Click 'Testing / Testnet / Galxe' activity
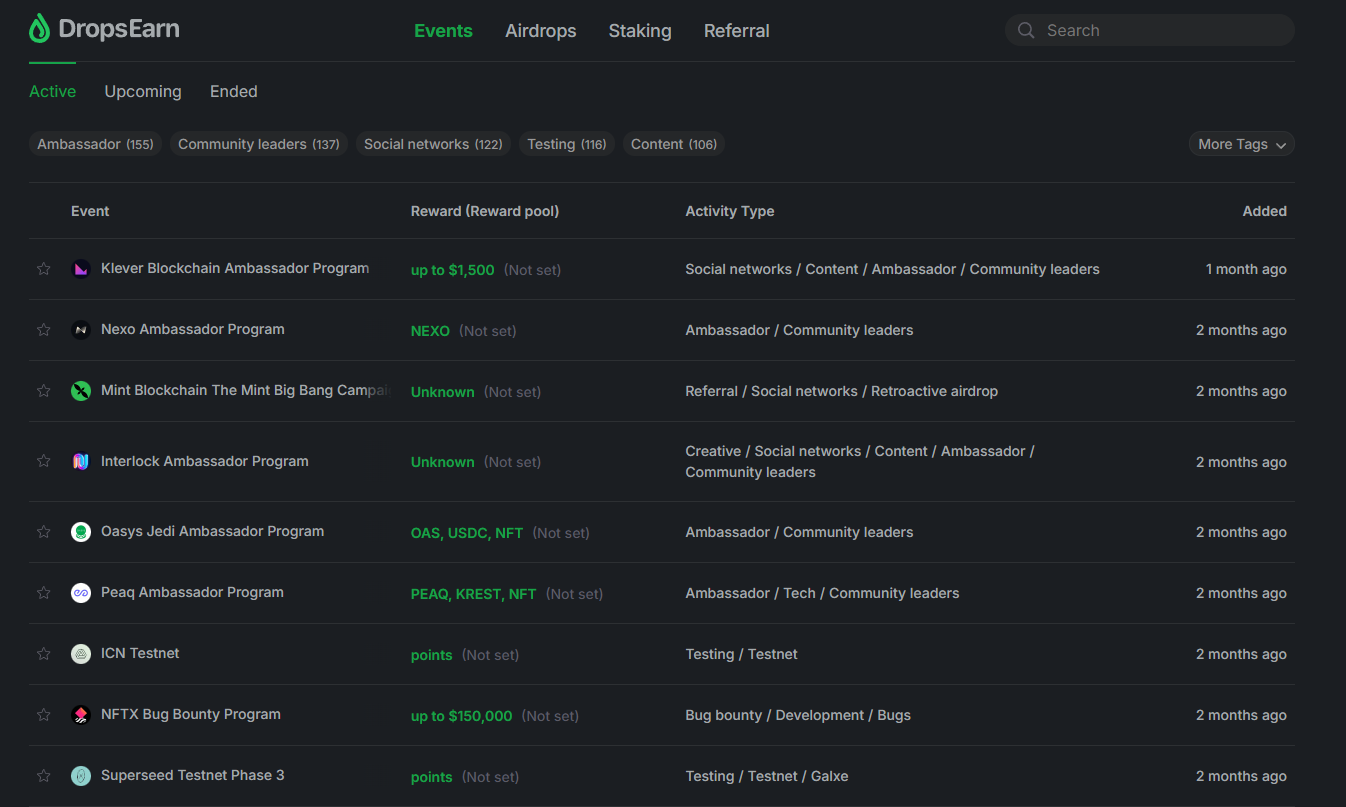The width and height of the screenshot is (1346, 807). (767, 776)
